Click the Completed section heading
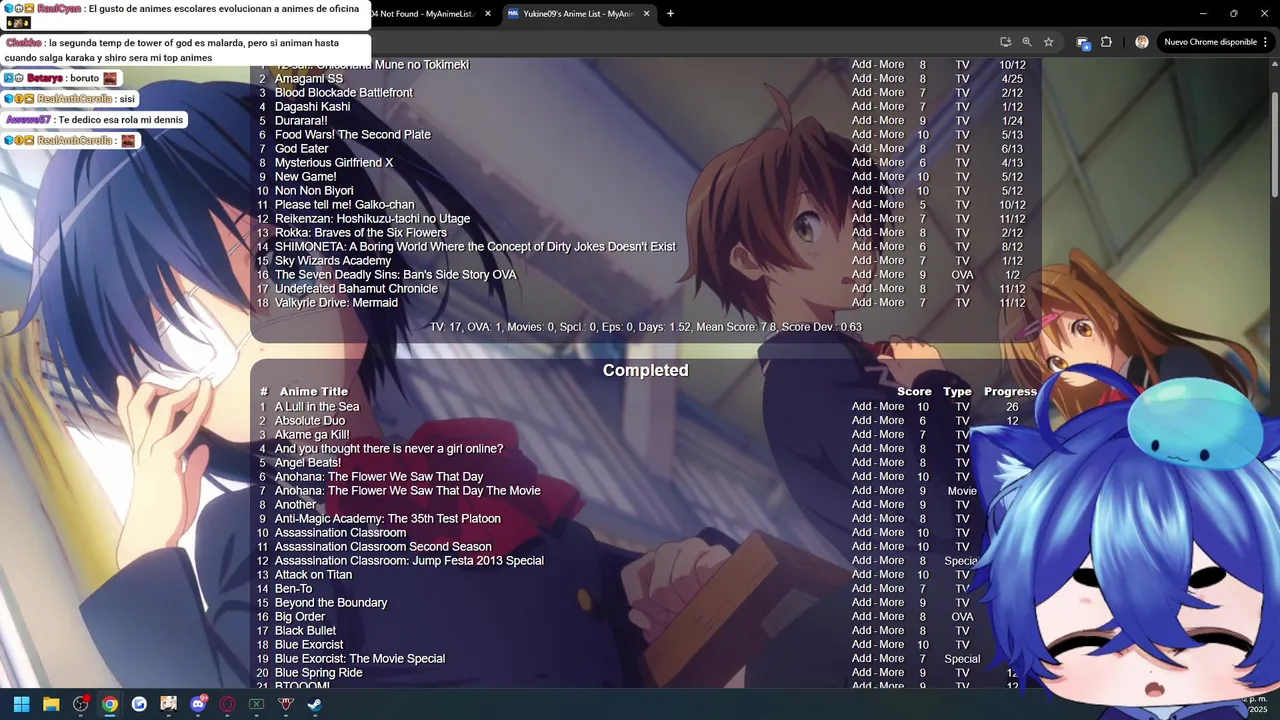 [646, 370]
